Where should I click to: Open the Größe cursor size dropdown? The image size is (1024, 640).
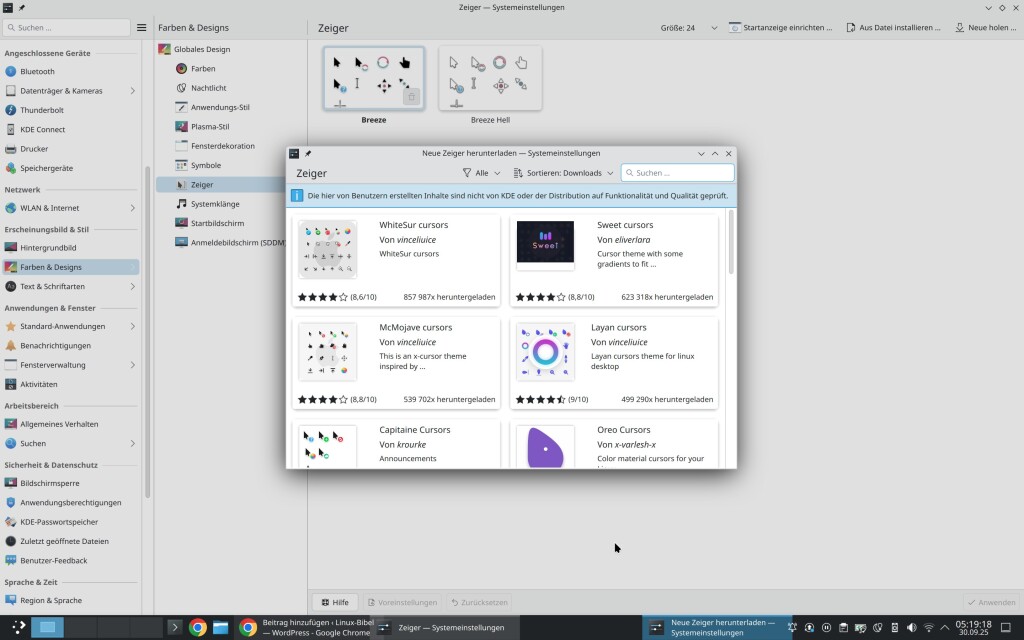689,27
